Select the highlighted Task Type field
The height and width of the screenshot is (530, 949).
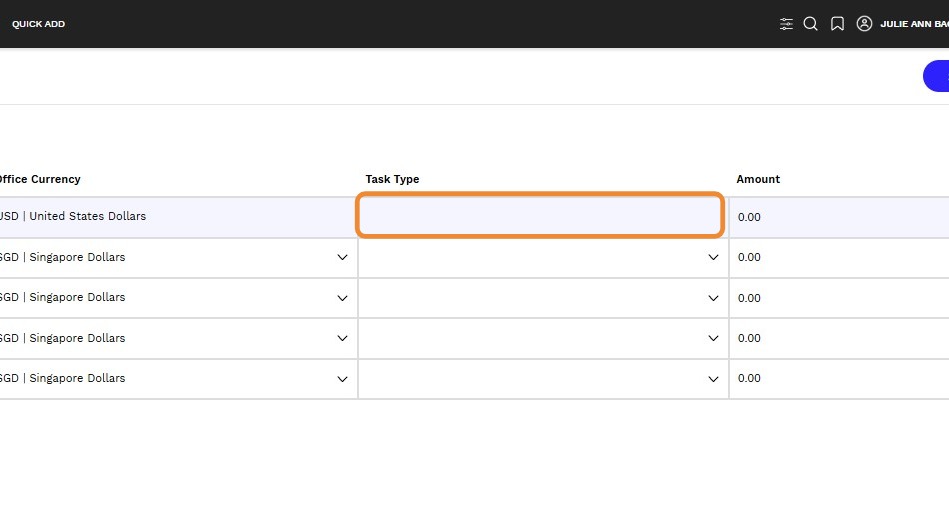(540, 215)
